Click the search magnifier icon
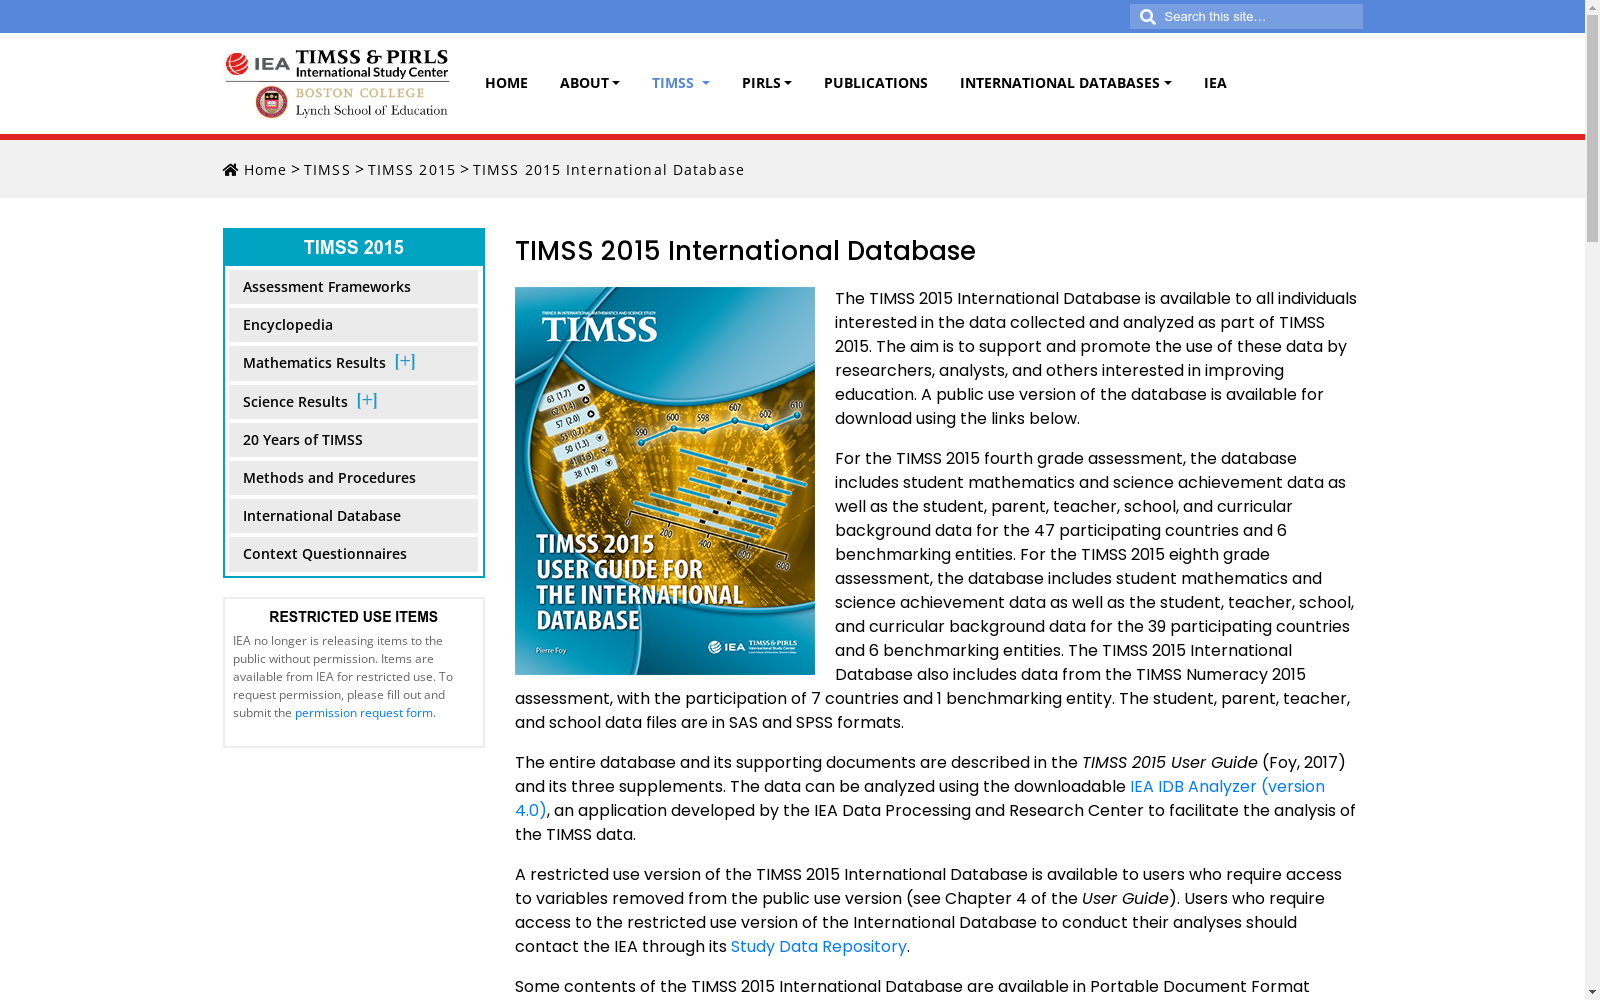The image size is (1600, 1000). click(x=1147, y=17)
